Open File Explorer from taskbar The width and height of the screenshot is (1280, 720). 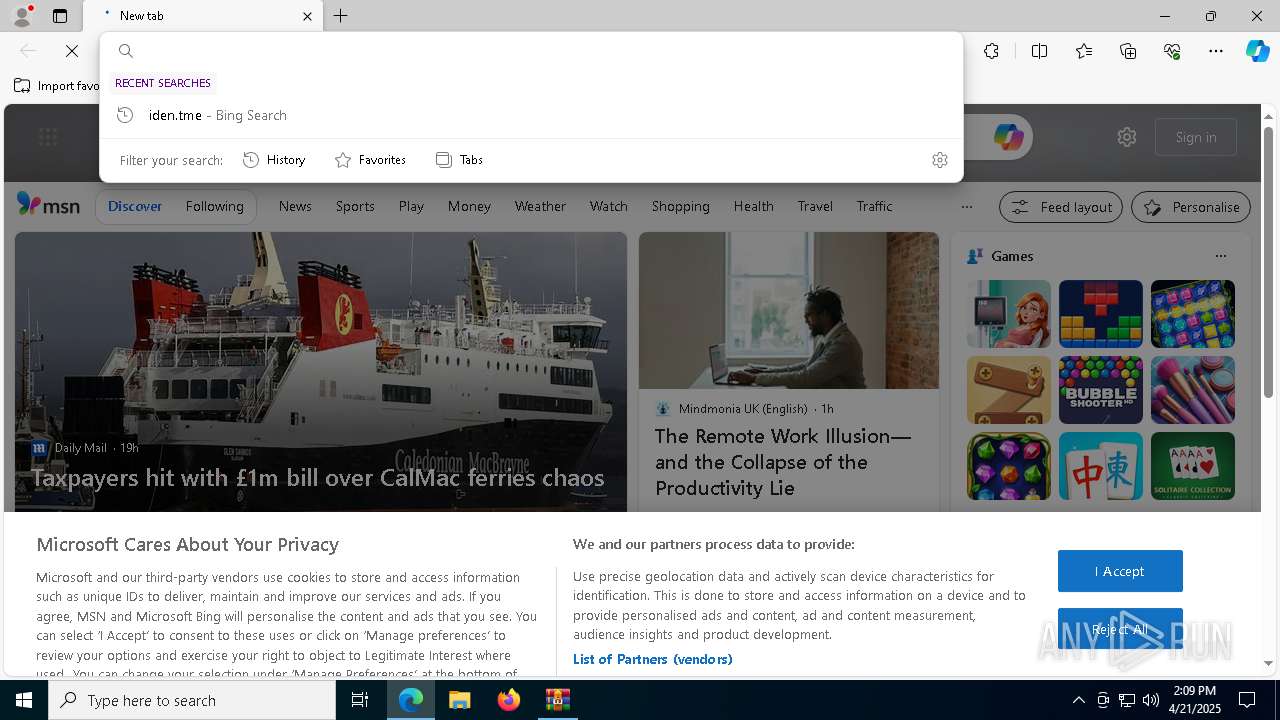459,700
